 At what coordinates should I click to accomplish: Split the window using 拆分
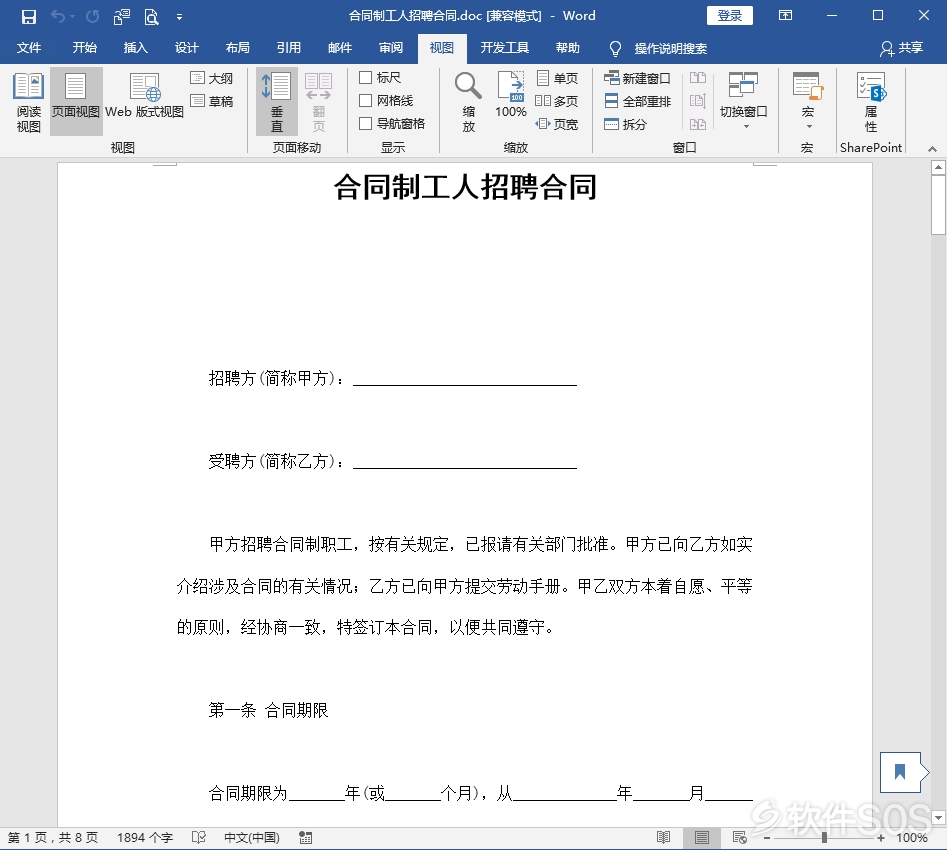tap(626, 124)
